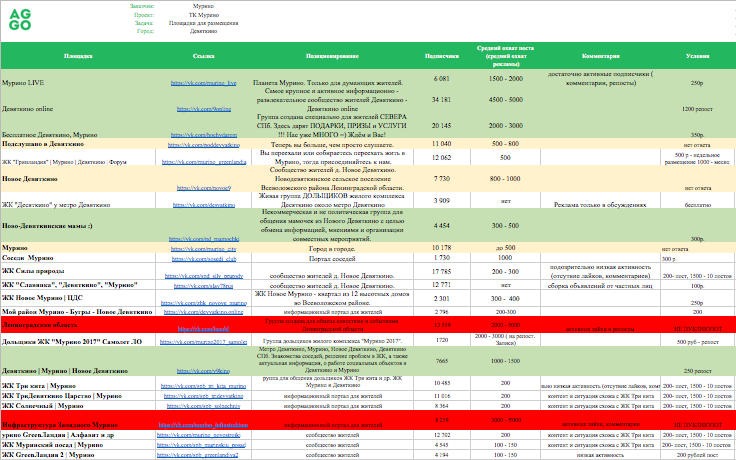
Task: Select the 'бесплатно' condition cell
Action: (698, 205)
